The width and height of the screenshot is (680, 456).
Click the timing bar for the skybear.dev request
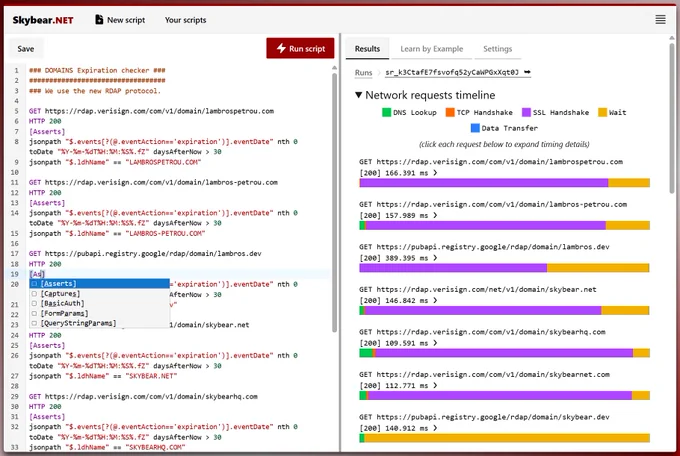tap(504, 438)
